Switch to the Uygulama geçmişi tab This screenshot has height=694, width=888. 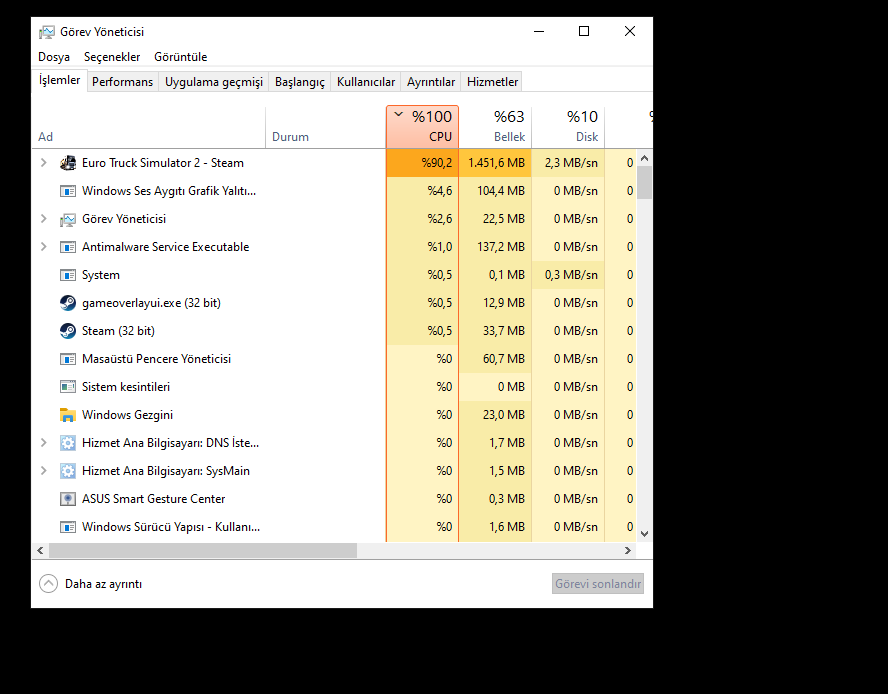point(214,82)
